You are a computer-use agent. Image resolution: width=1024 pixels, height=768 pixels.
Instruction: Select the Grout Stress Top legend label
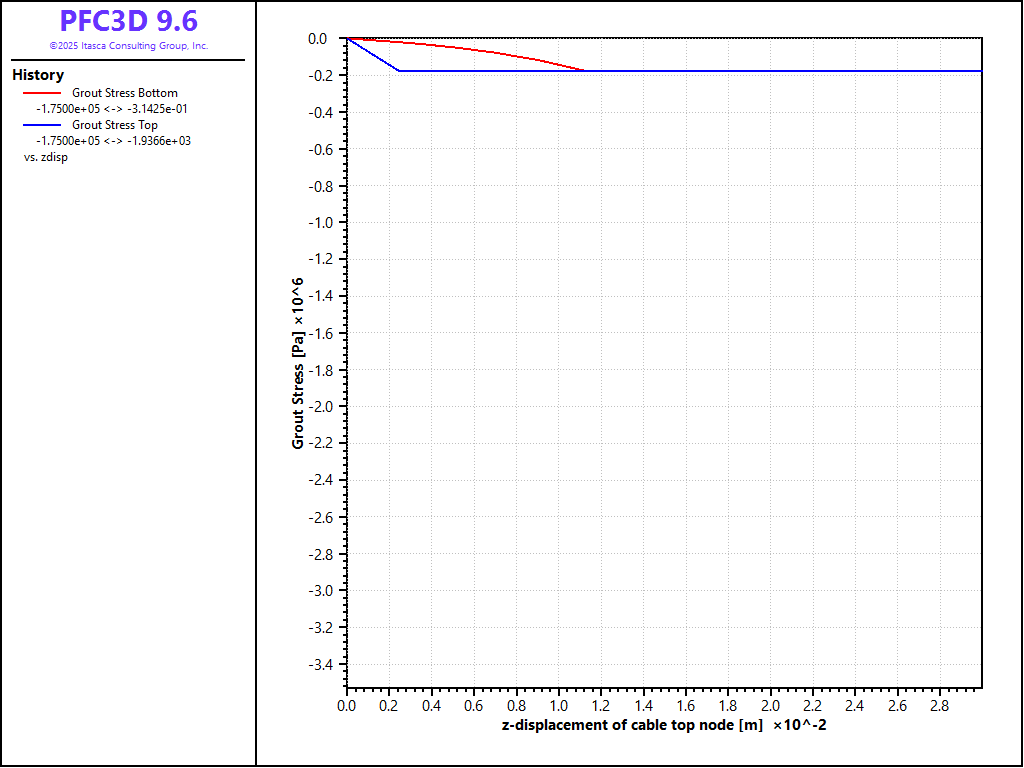[x=114, y=125]
